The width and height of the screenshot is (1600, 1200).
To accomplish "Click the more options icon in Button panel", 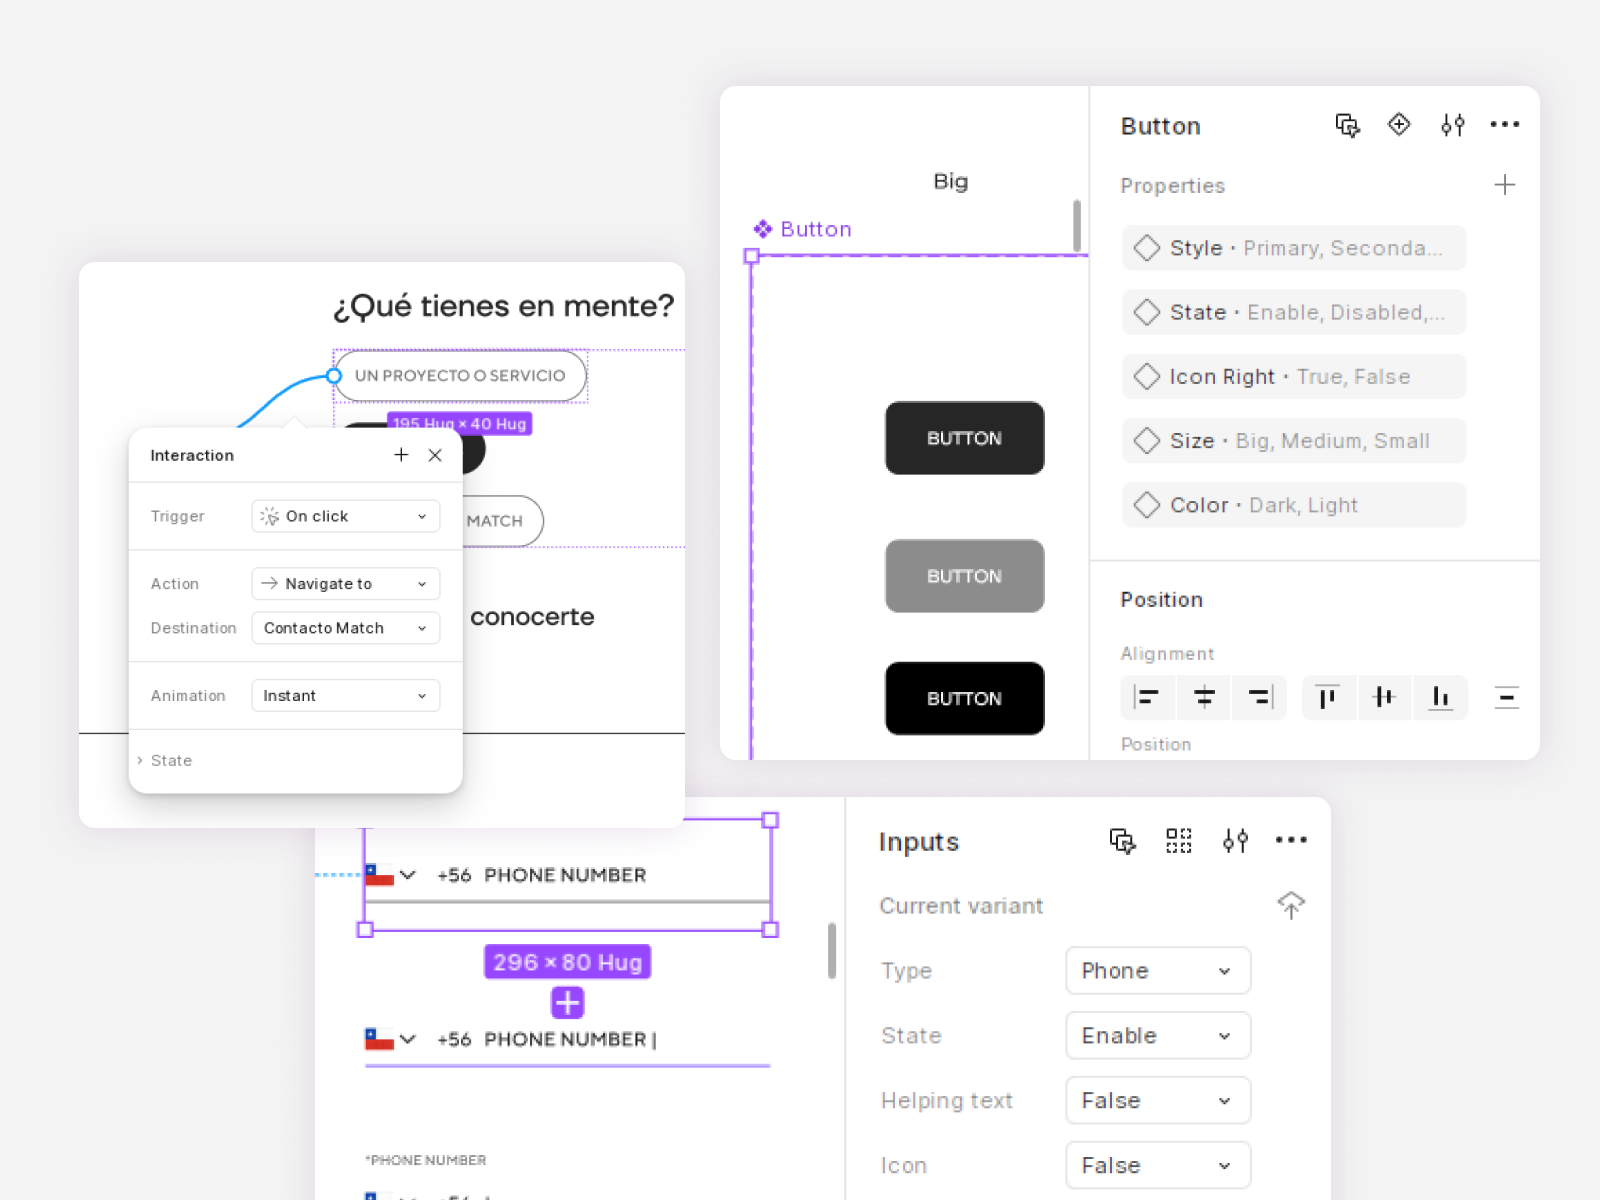I will pos(1504,125).
